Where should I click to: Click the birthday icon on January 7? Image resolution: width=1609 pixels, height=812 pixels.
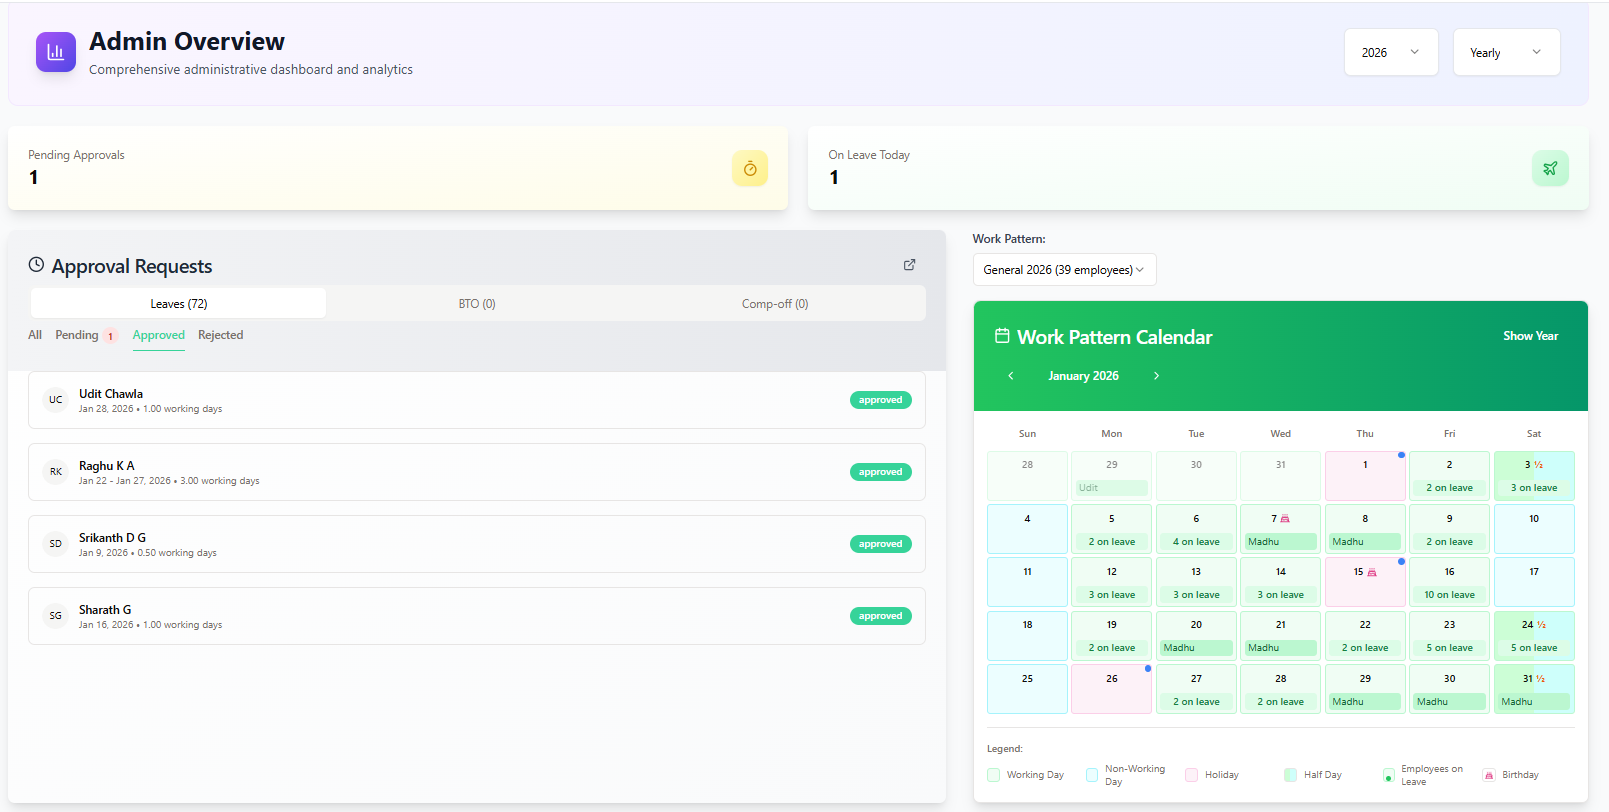[x=1285, y=519]
